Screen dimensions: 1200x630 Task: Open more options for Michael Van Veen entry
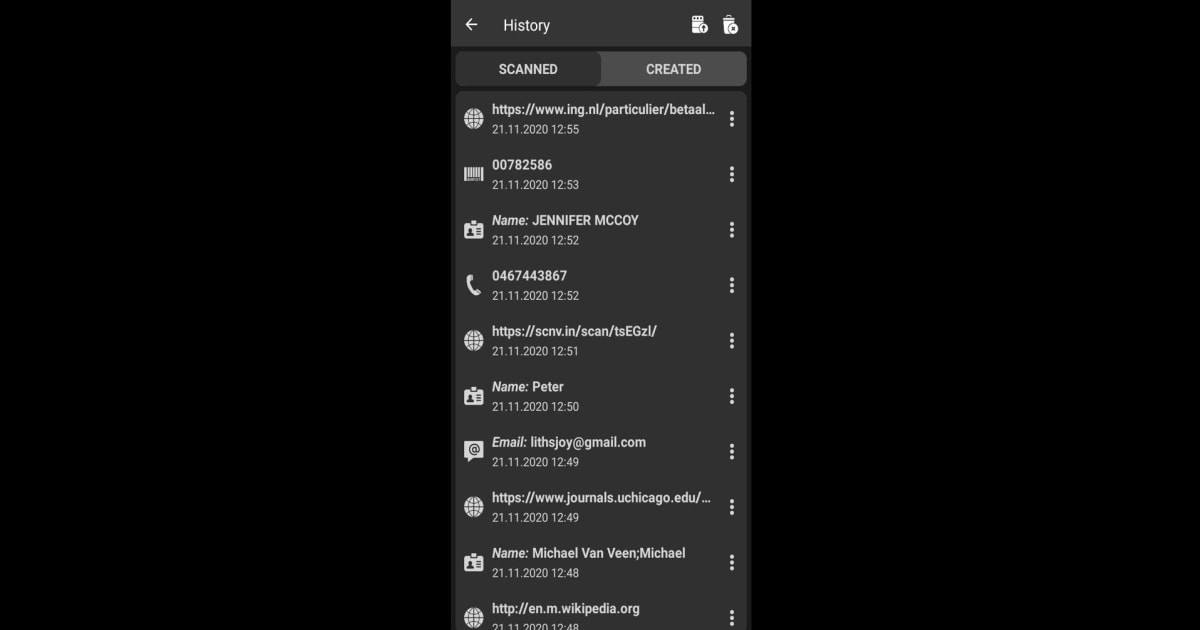click(x=732, y=562)
